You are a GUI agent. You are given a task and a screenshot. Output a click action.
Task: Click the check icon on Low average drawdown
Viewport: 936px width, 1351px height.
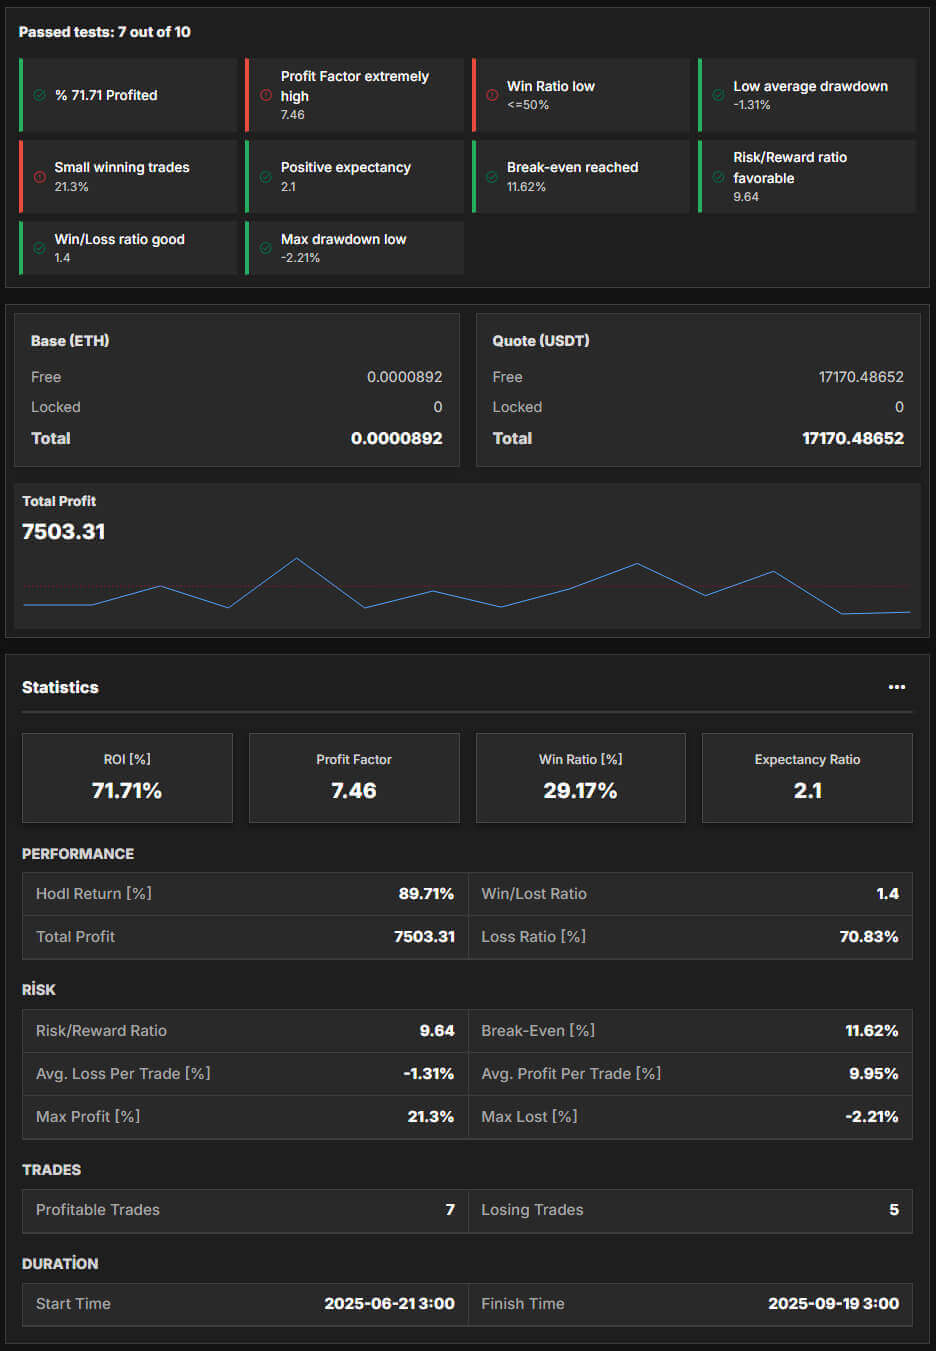point(718,95)
